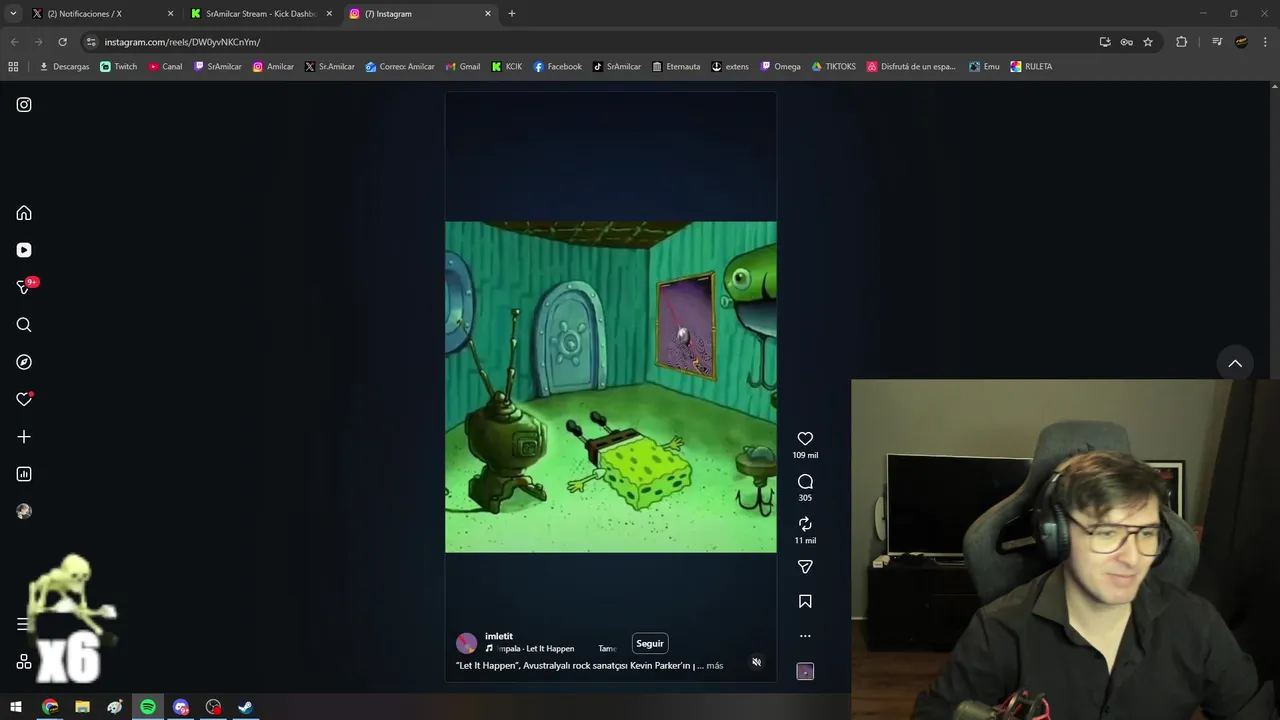This screenshot has height=720, width=1280.
Task: Open OBS Studio from the taskbar
Action: 213,707
